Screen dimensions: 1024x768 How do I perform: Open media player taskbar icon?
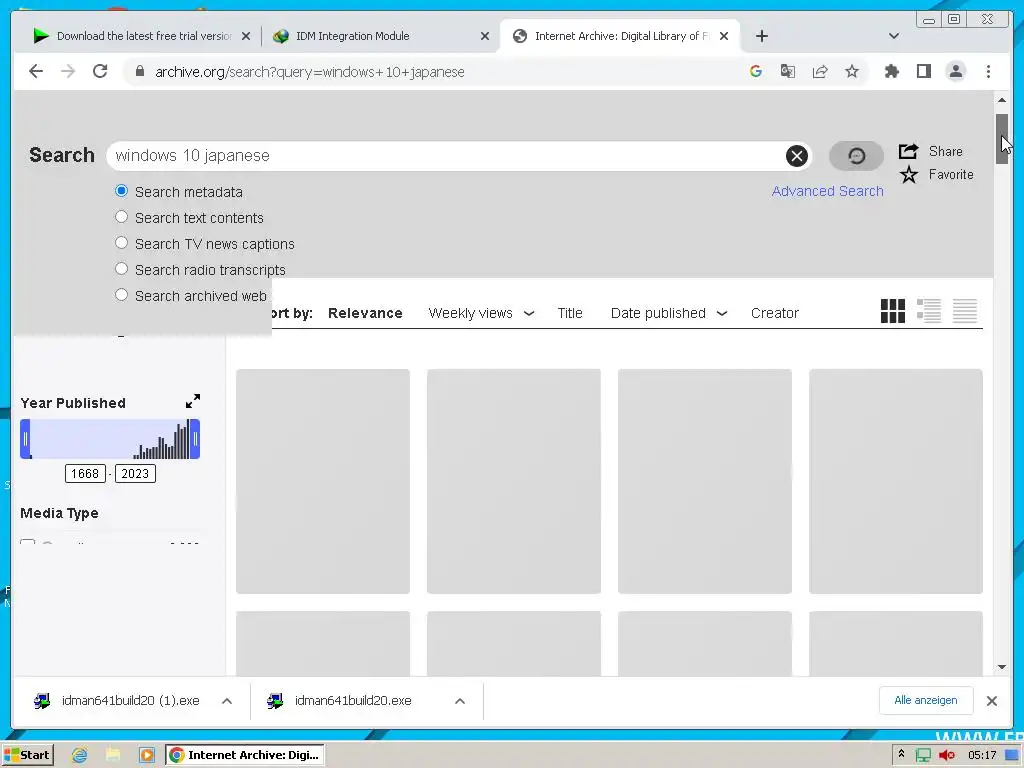pos(147,755)
